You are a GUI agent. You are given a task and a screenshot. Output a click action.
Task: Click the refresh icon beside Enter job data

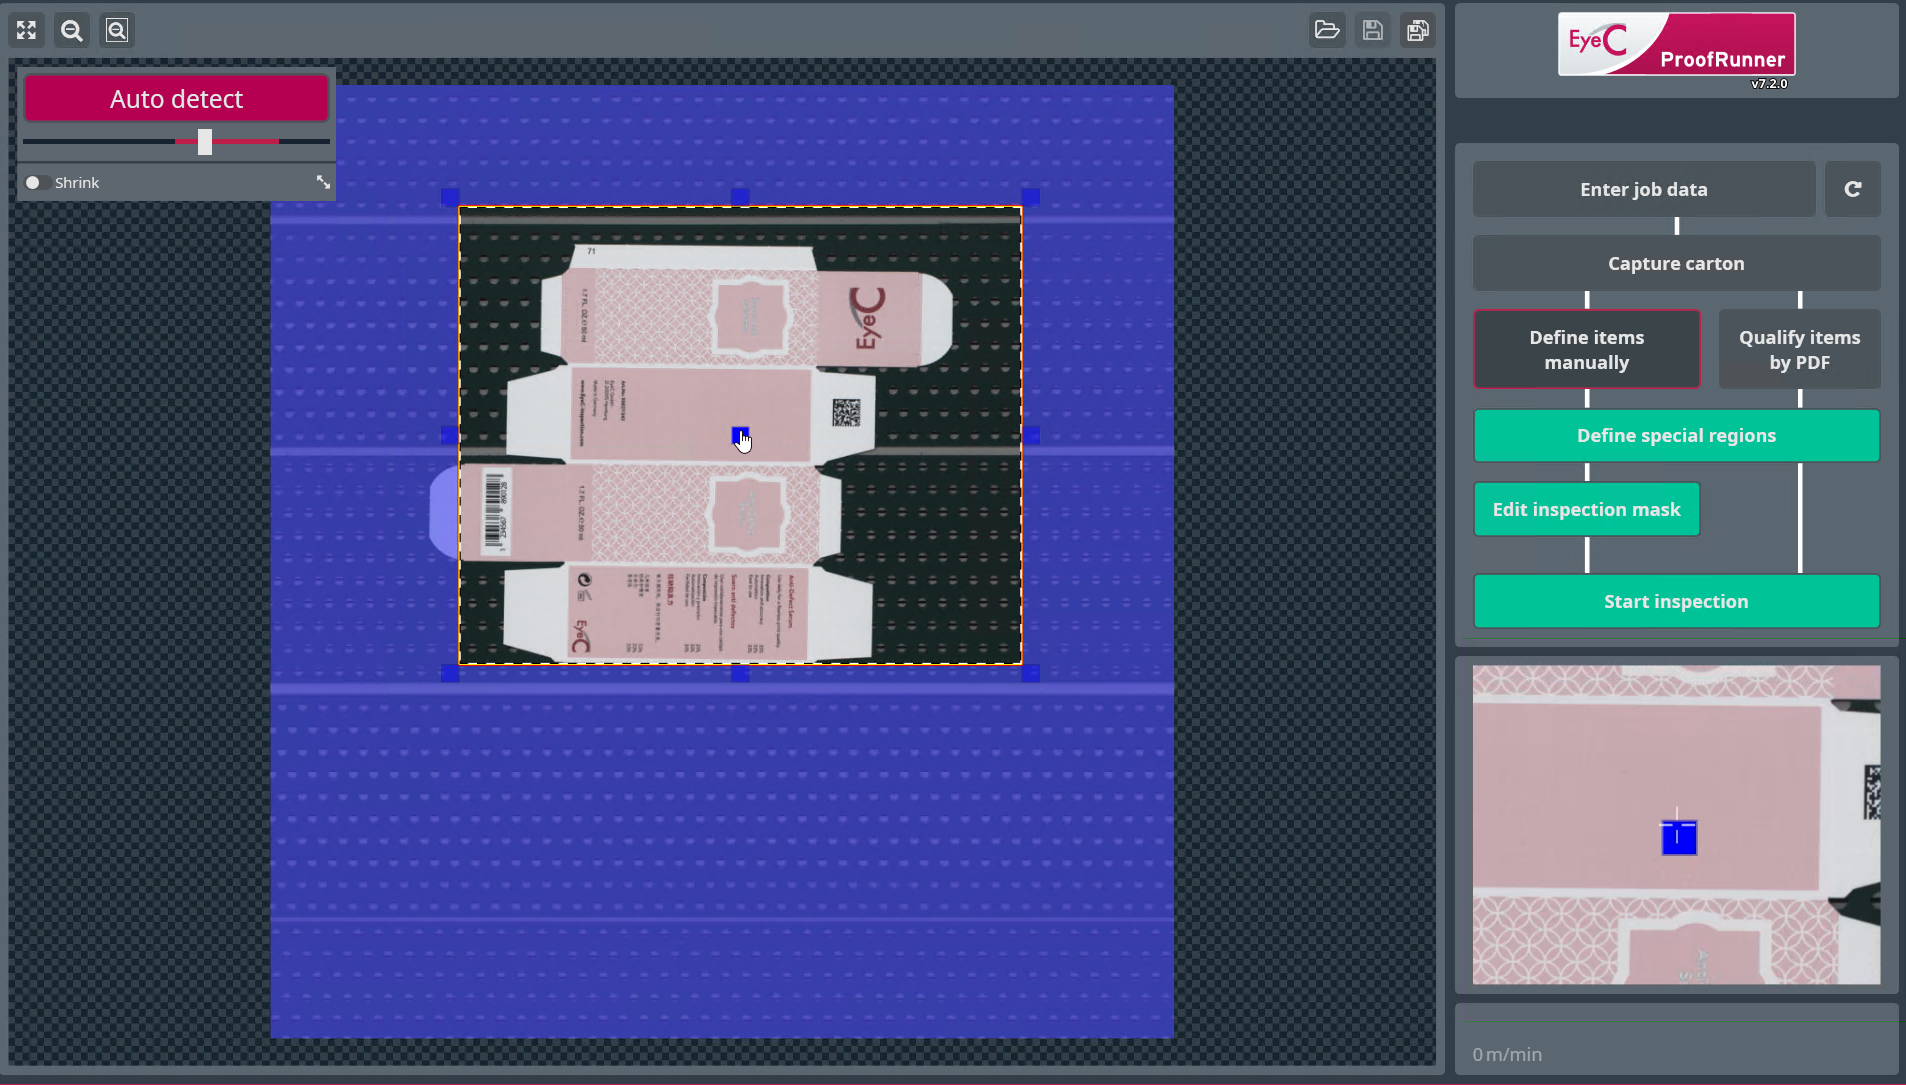pyautogui.click(x=1852, y=189)
